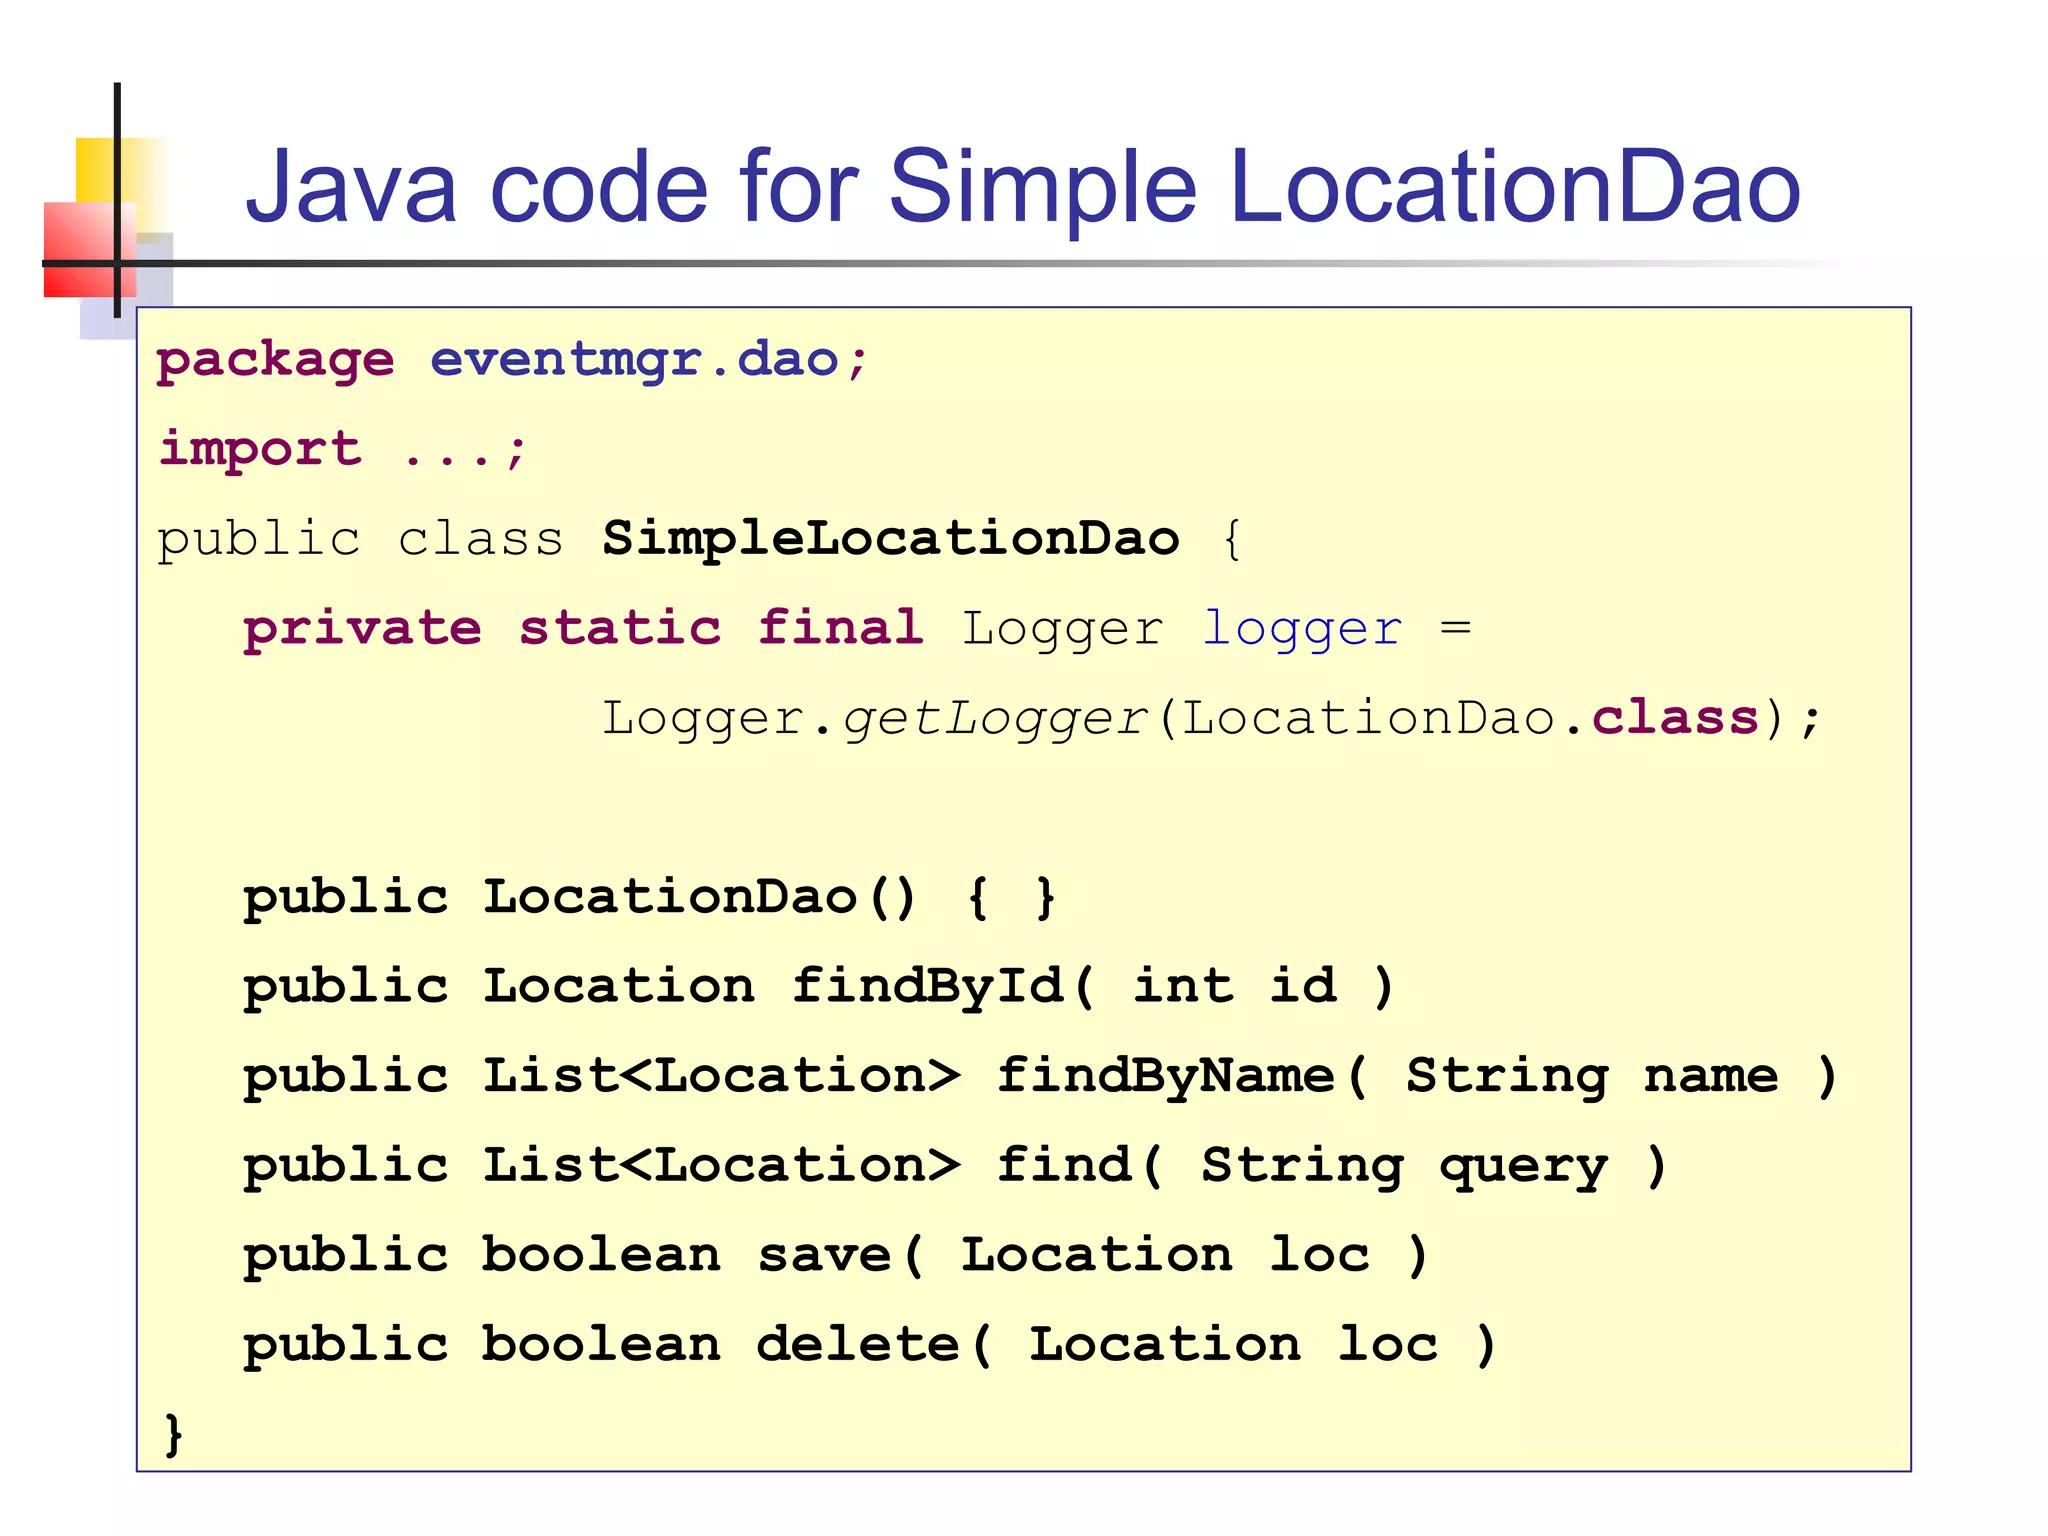Click the blue 'logger' variable name
This screenshot has width=2048, height=1536.
point(1302,628)
